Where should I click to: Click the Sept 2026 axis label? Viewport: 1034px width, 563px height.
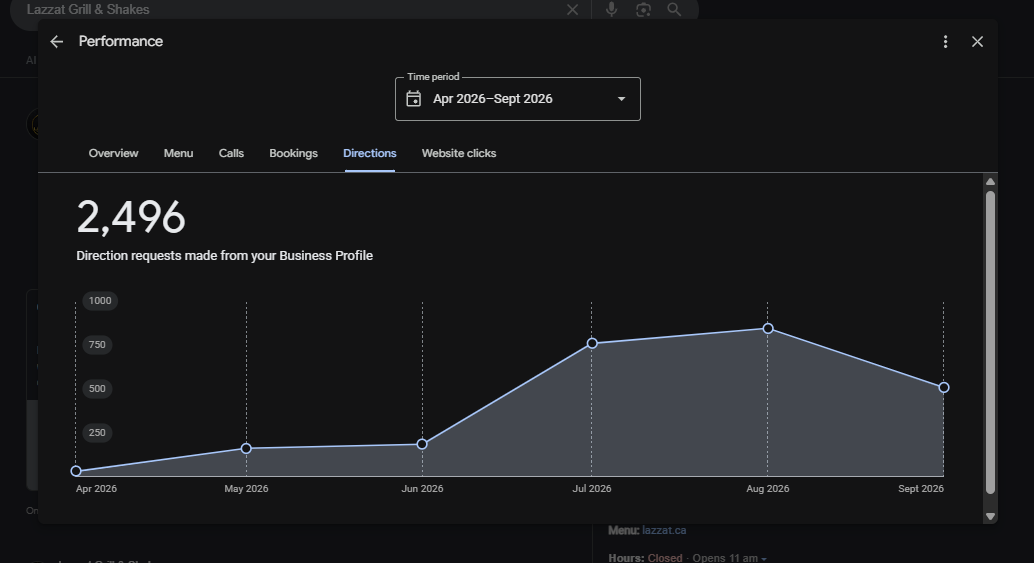point(921,489)
